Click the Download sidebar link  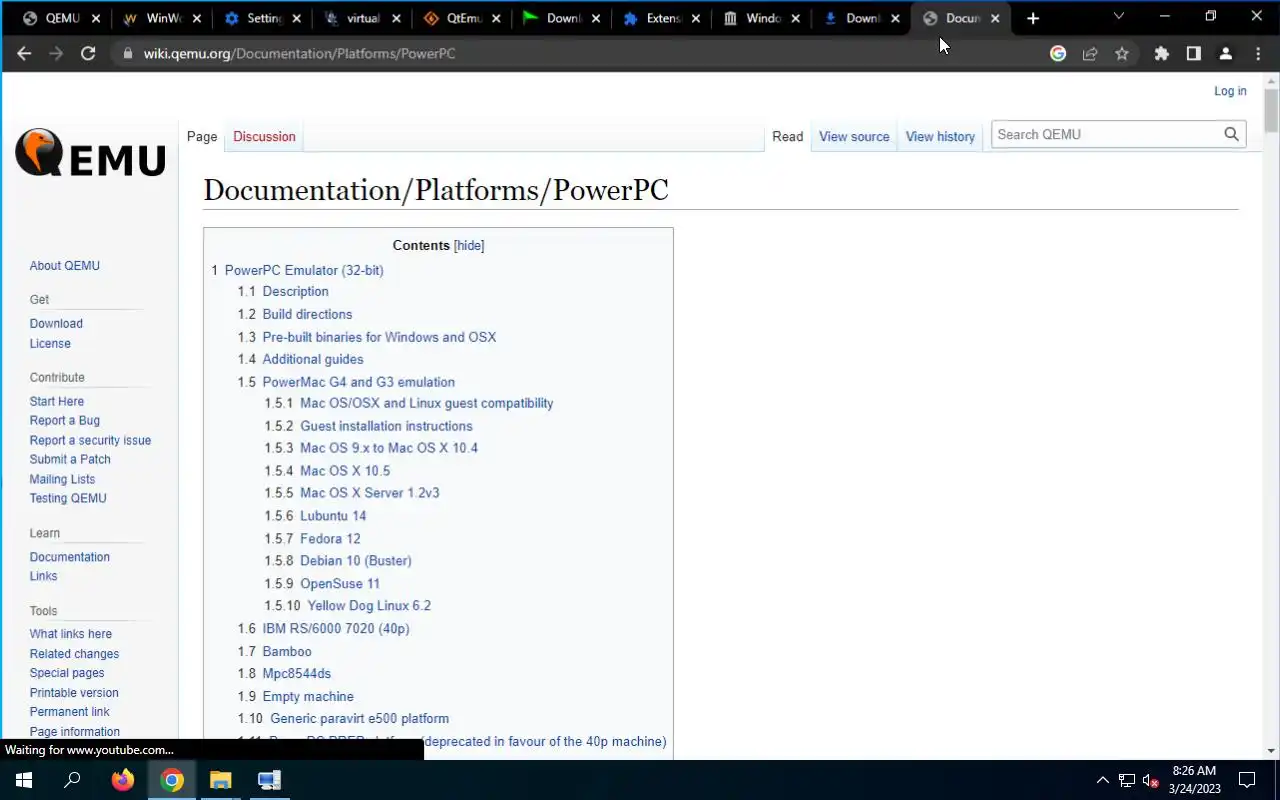pos(56,323)
